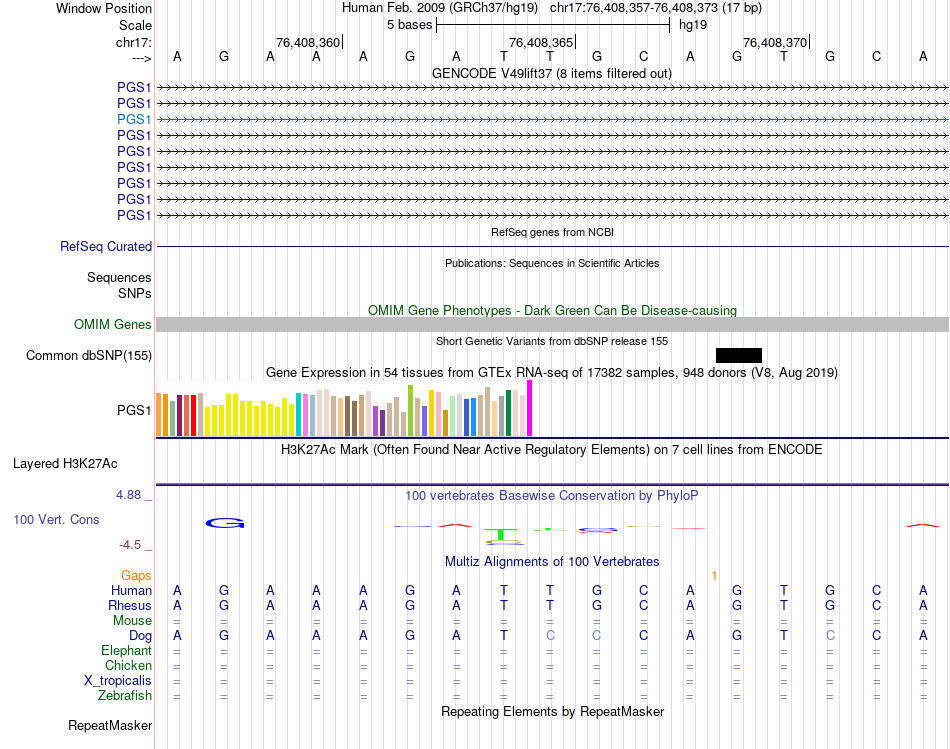
Task: Click the SNPs track label
Action: tap(135, 293)
